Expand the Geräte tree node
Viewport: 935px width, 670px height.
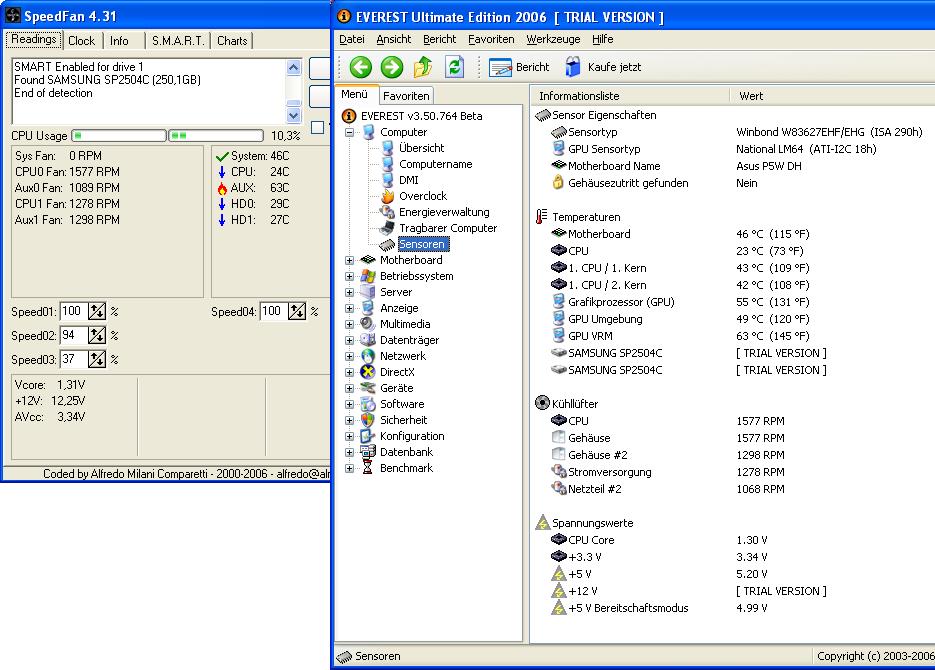click(x=349, y=388)
